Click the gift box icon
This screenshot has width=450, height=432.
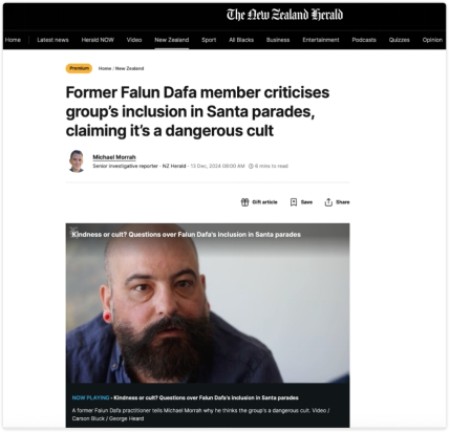[245, 202]
